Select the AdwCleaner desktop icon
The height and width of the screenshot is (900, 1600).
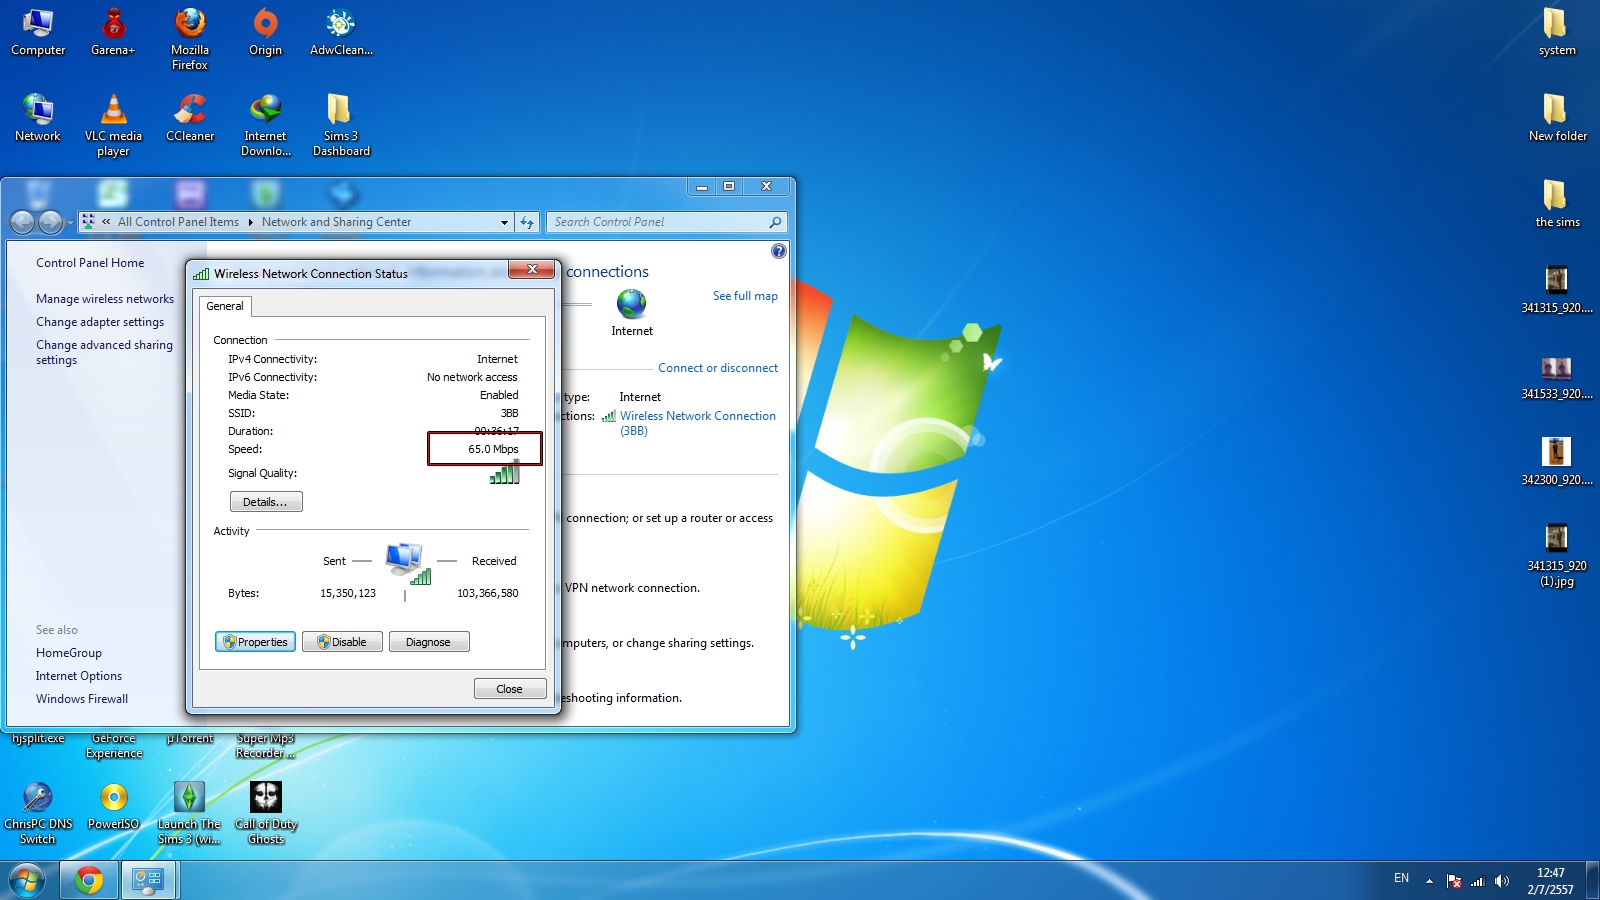[x=341, y=32]
